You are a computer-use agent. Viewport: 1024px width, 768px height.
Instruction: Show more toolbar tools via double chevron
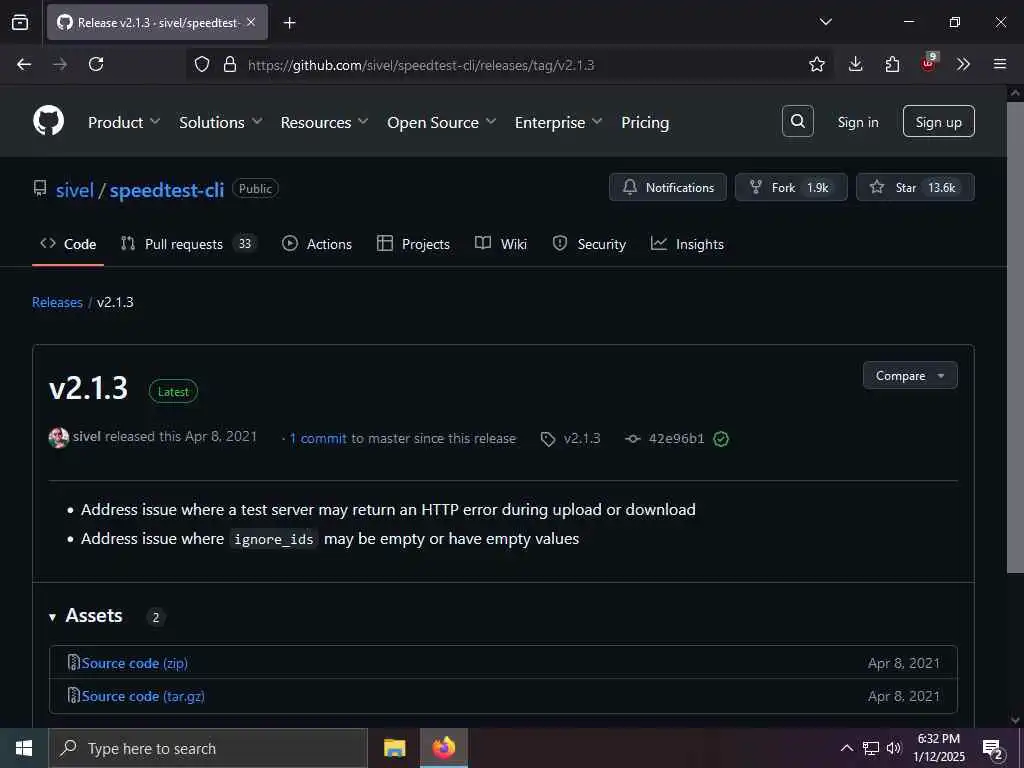[963, 64]
